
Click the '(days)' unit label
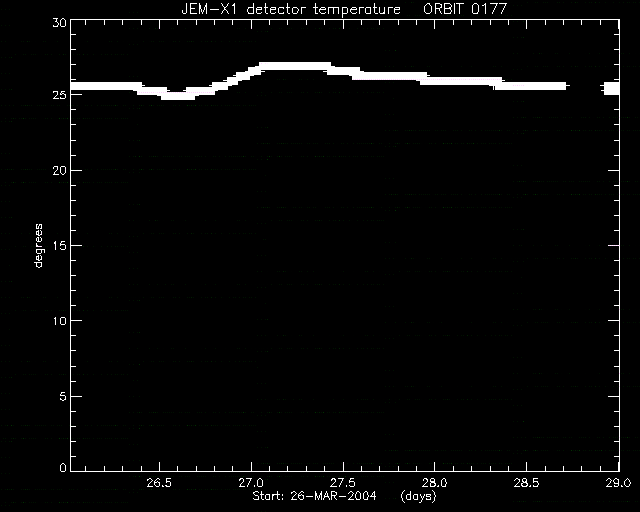[418, 496]
